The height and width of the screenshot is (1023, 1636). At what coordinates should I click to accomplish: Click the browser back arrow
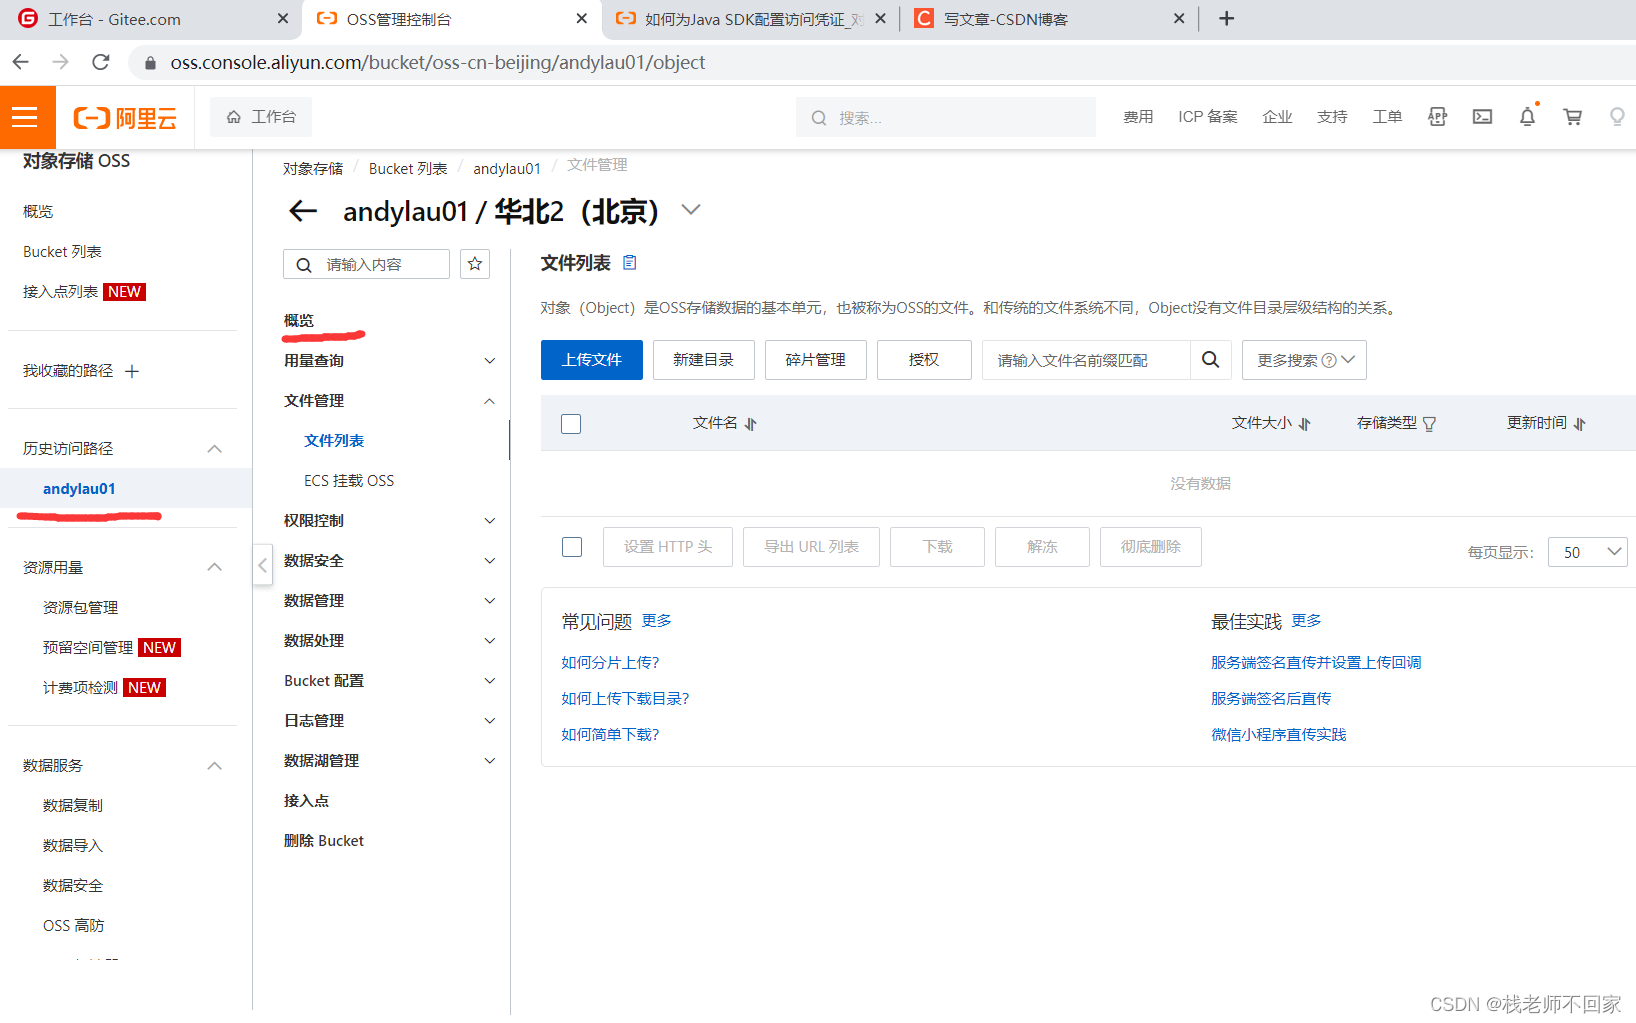(21, 62)
